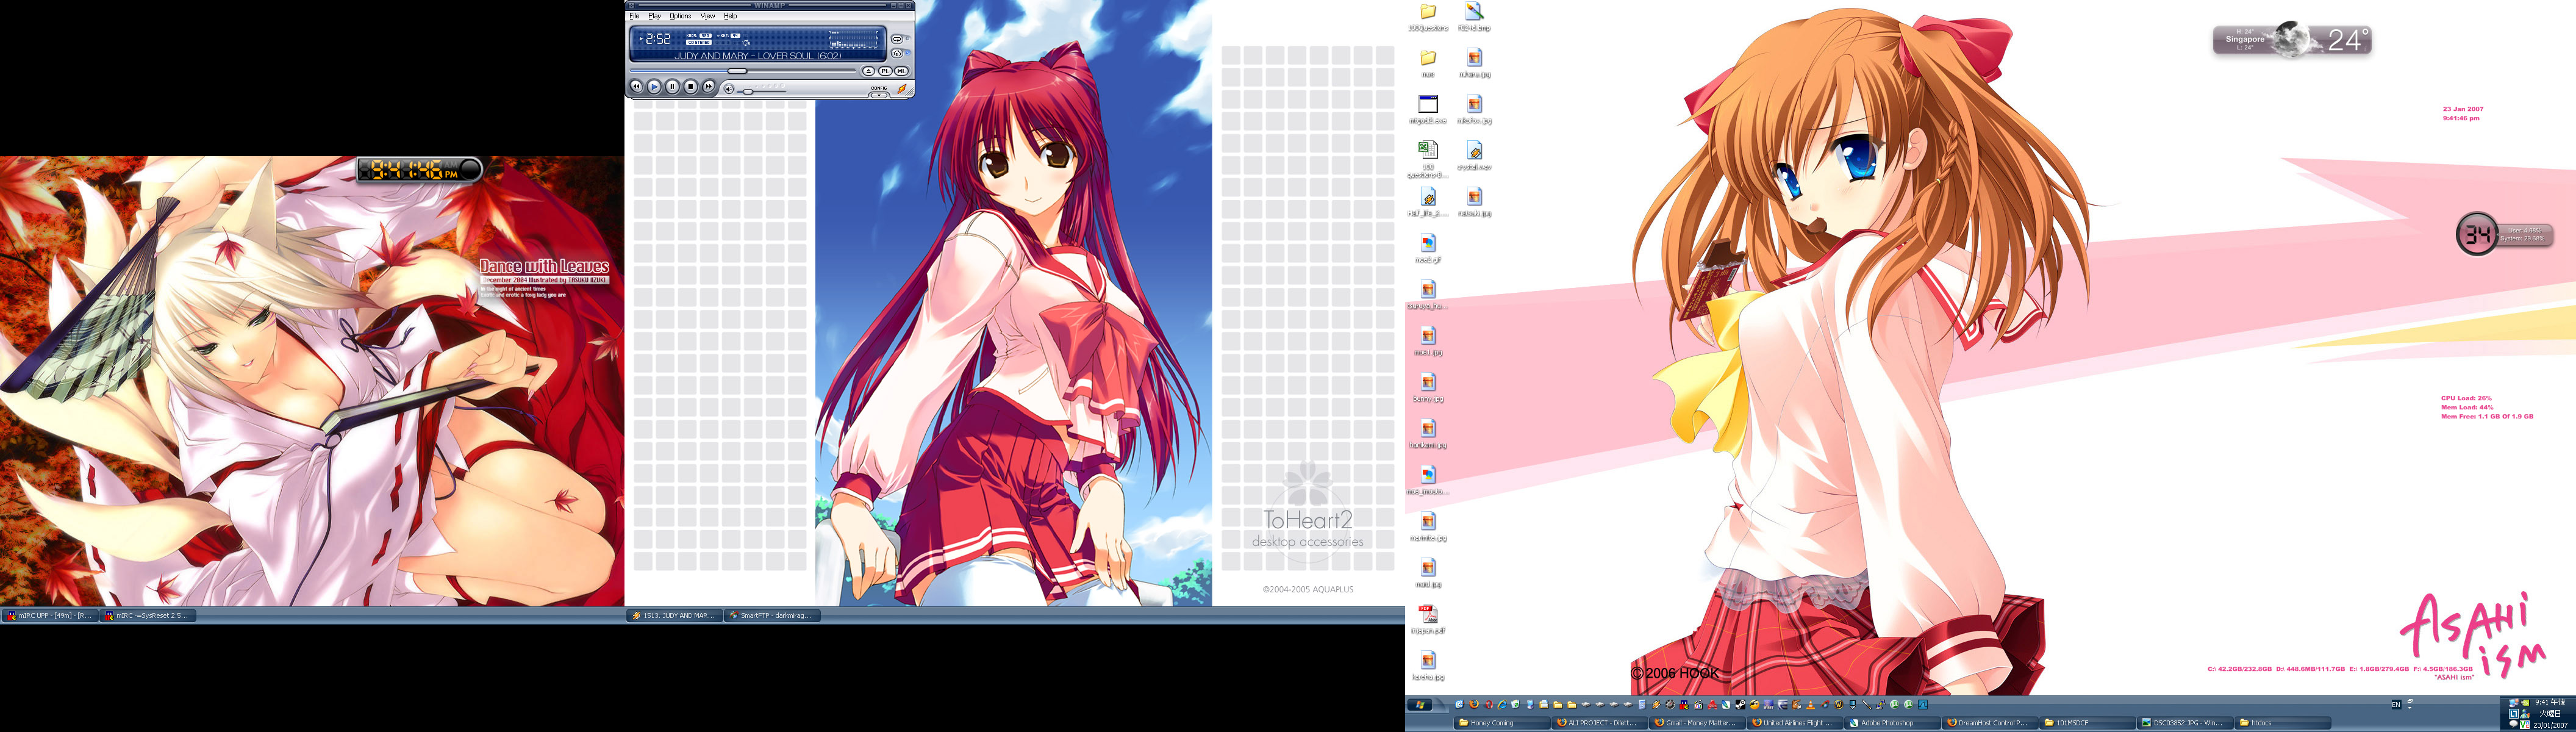Viewport: 2576px width, 732px height.
Task: Mute Winamp with the speaker icon
Action: pyautogui.click(x=729, y=90)
